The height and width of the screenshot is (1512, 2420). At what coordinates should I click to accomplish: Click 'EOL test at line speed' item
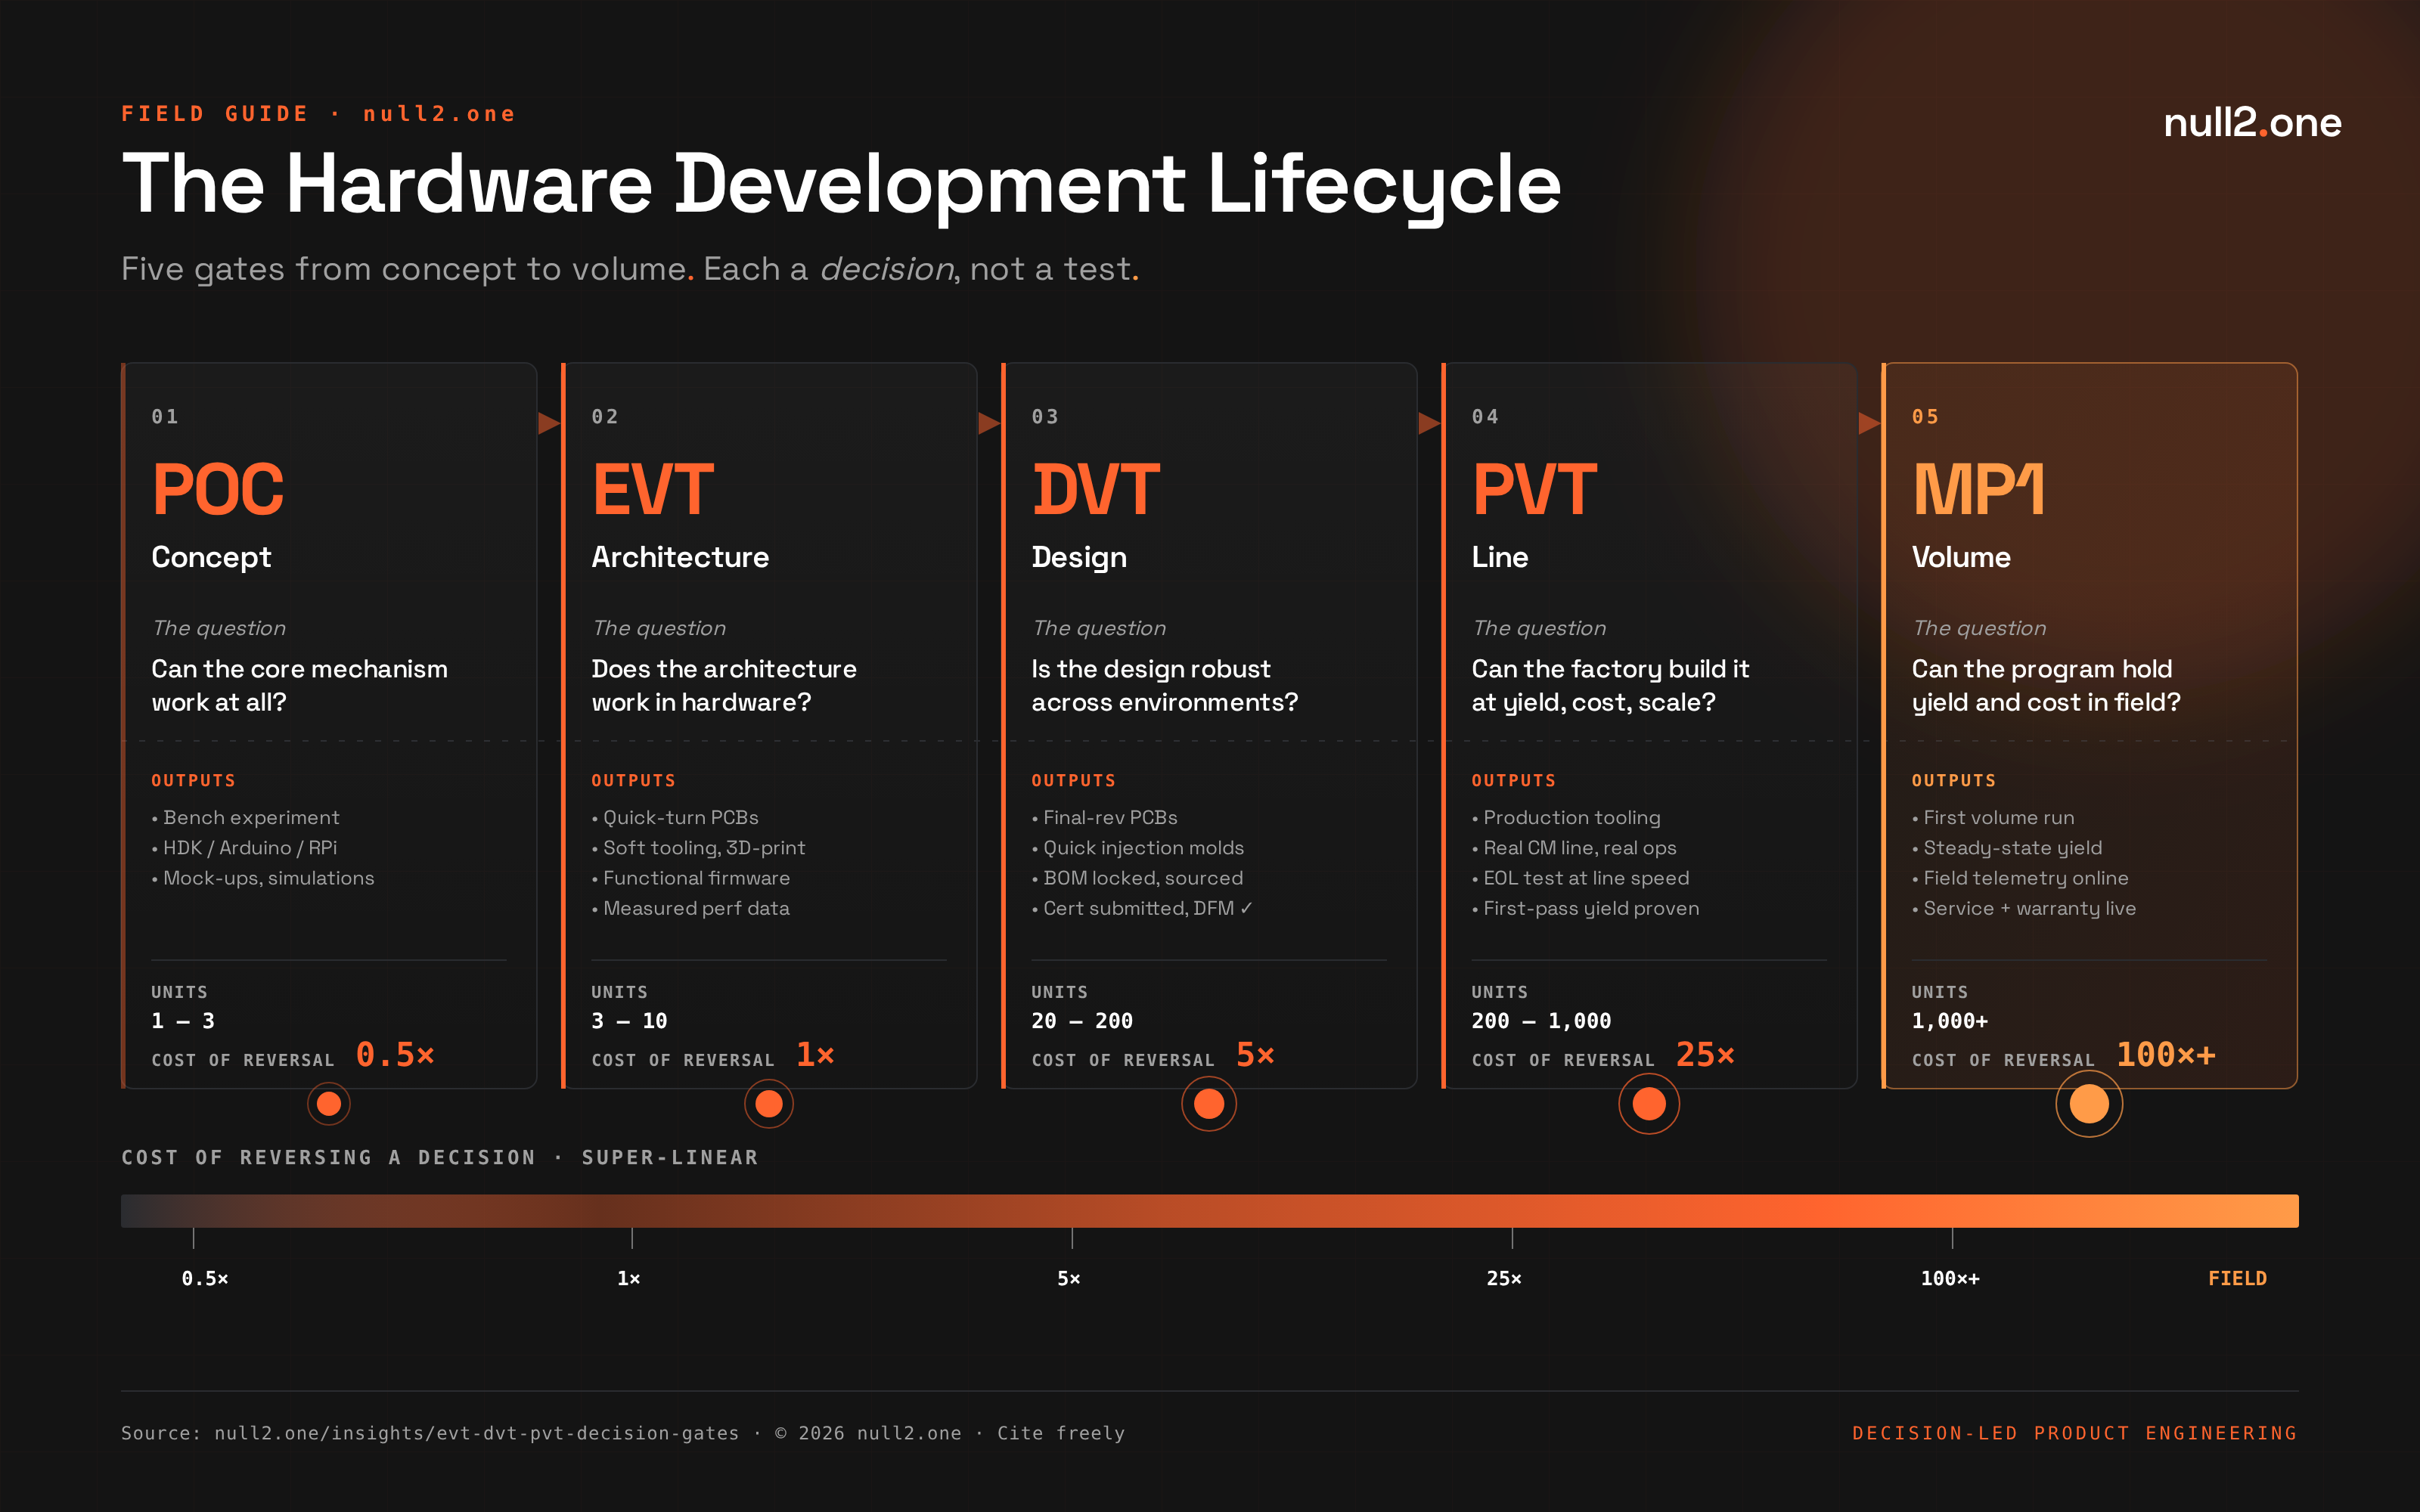click(x=1586, y=878)
